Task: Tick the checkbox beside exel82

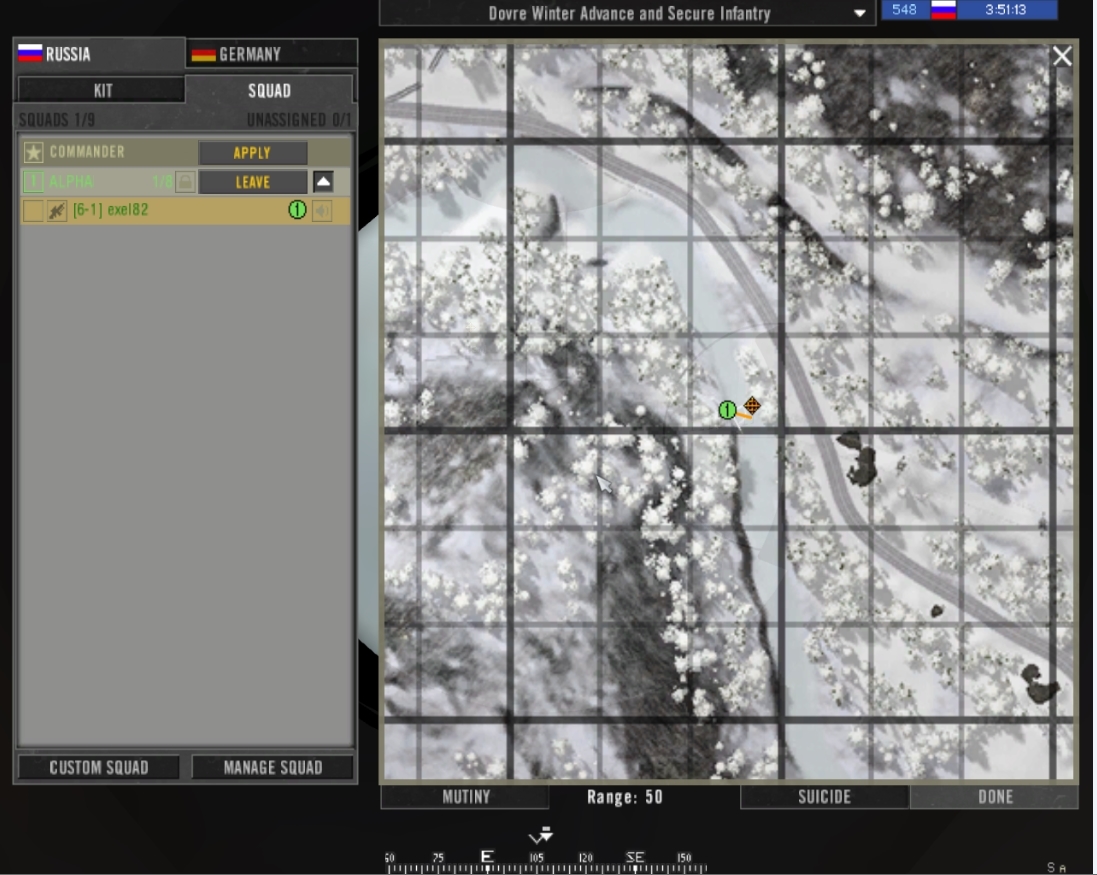Action: 33,210
